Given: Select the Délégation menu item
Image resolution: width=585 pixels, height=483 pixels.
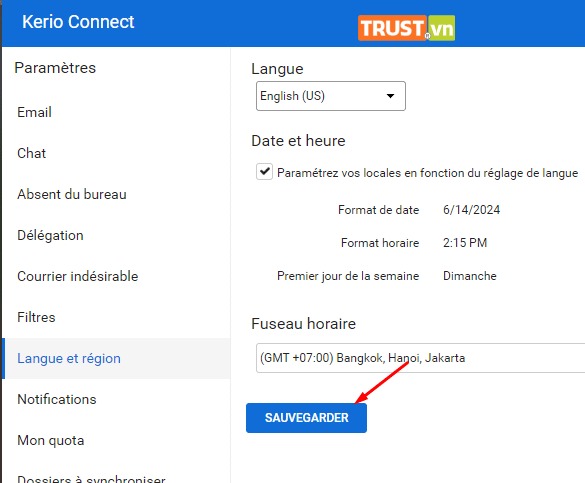Looking at the screenshot, I should [50, 235].
